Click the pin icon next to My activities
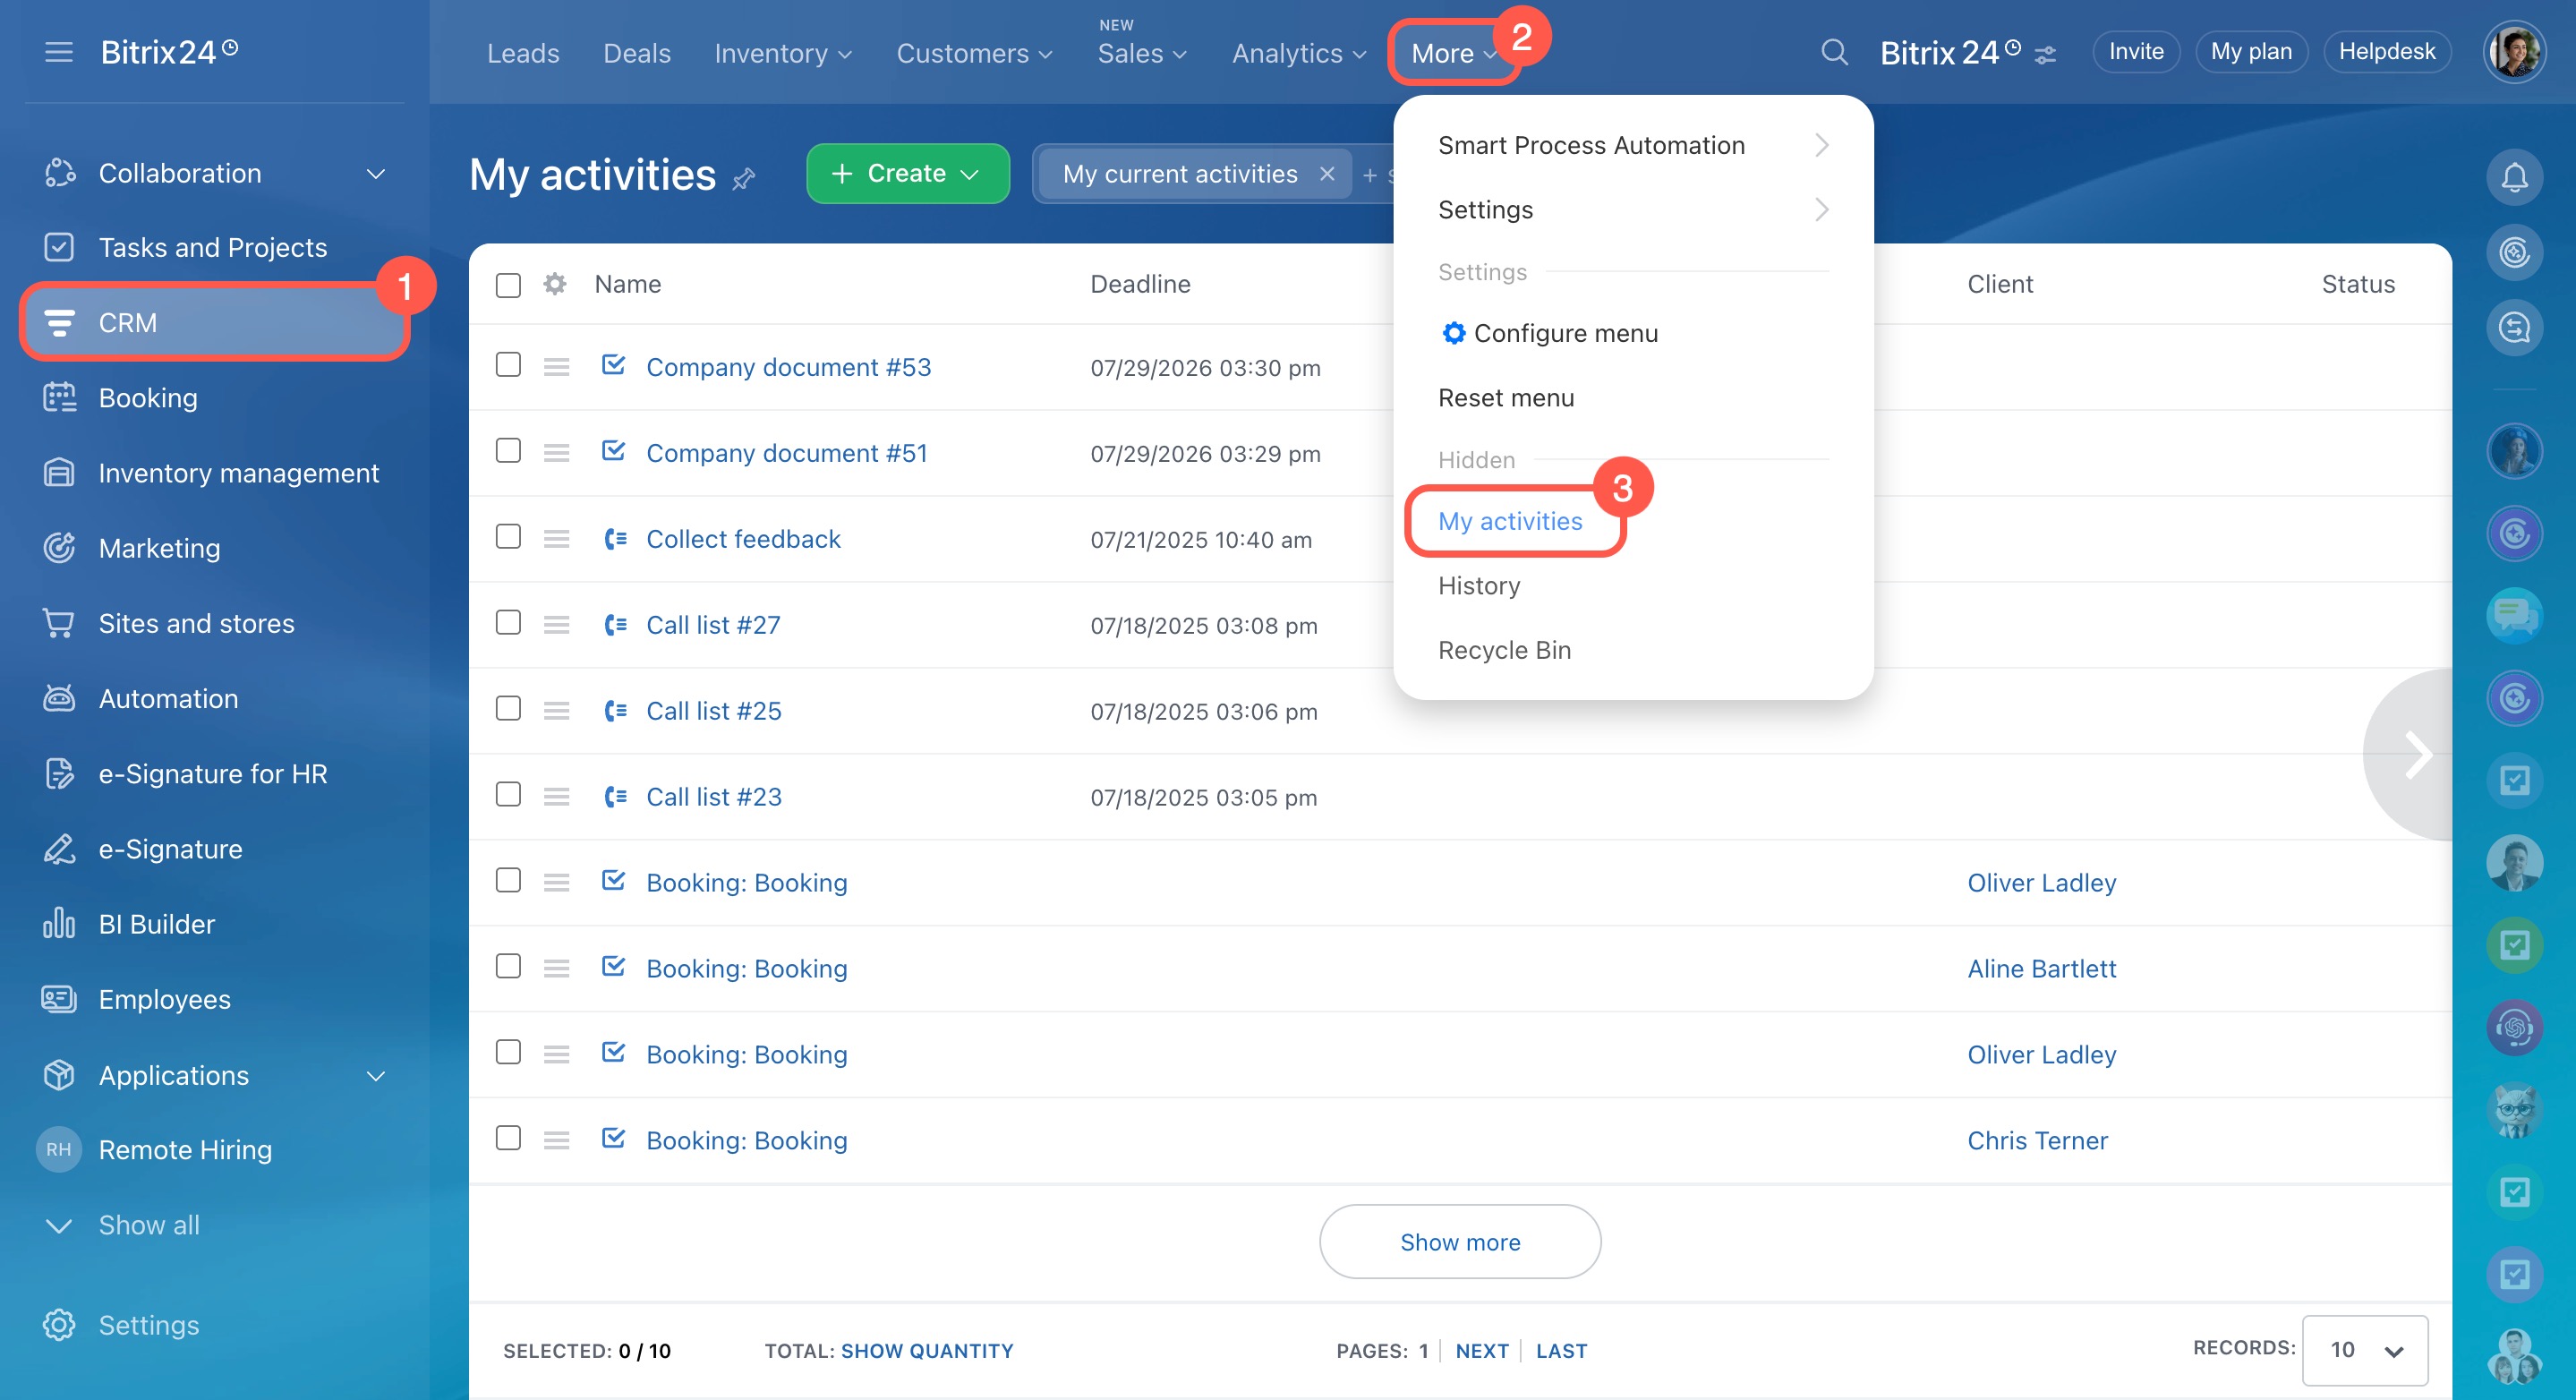Image resolution: width=2576 pixels, height=1400 pixels. 743,180
